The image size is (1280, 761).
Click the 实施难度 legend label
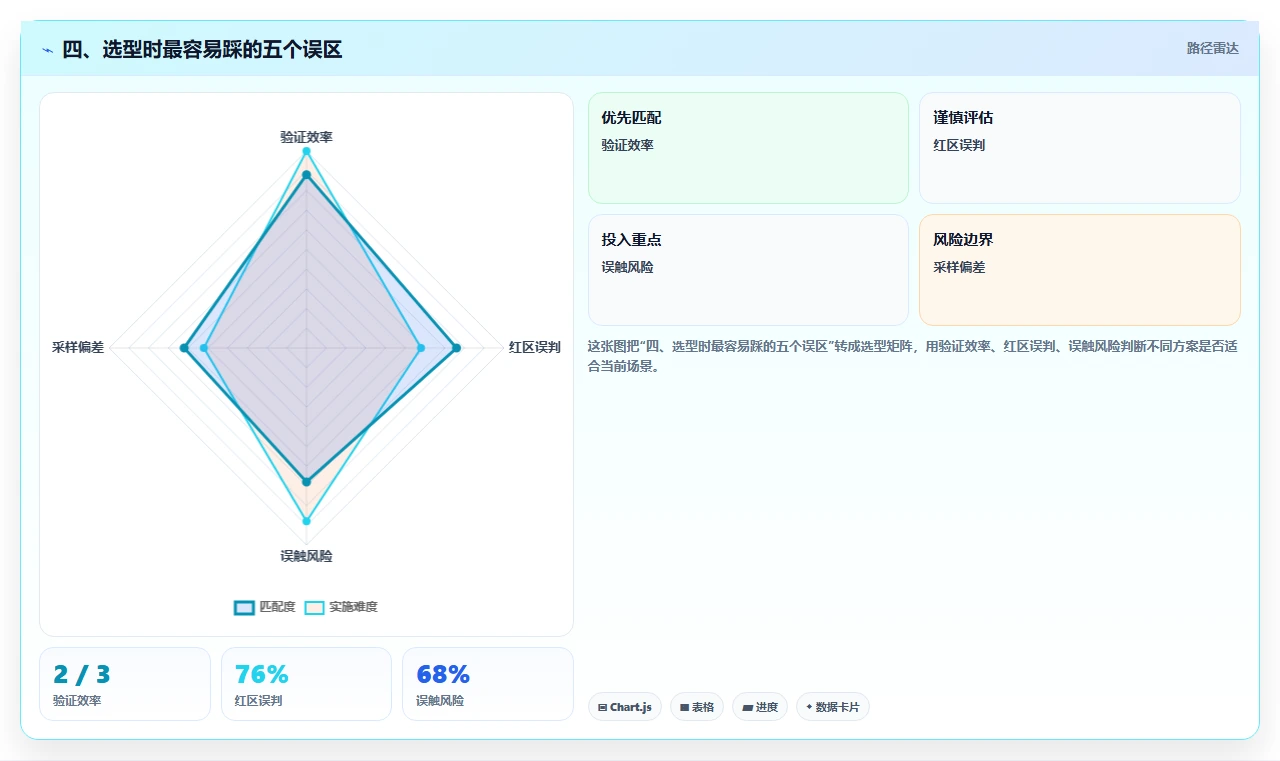point(353,607)
